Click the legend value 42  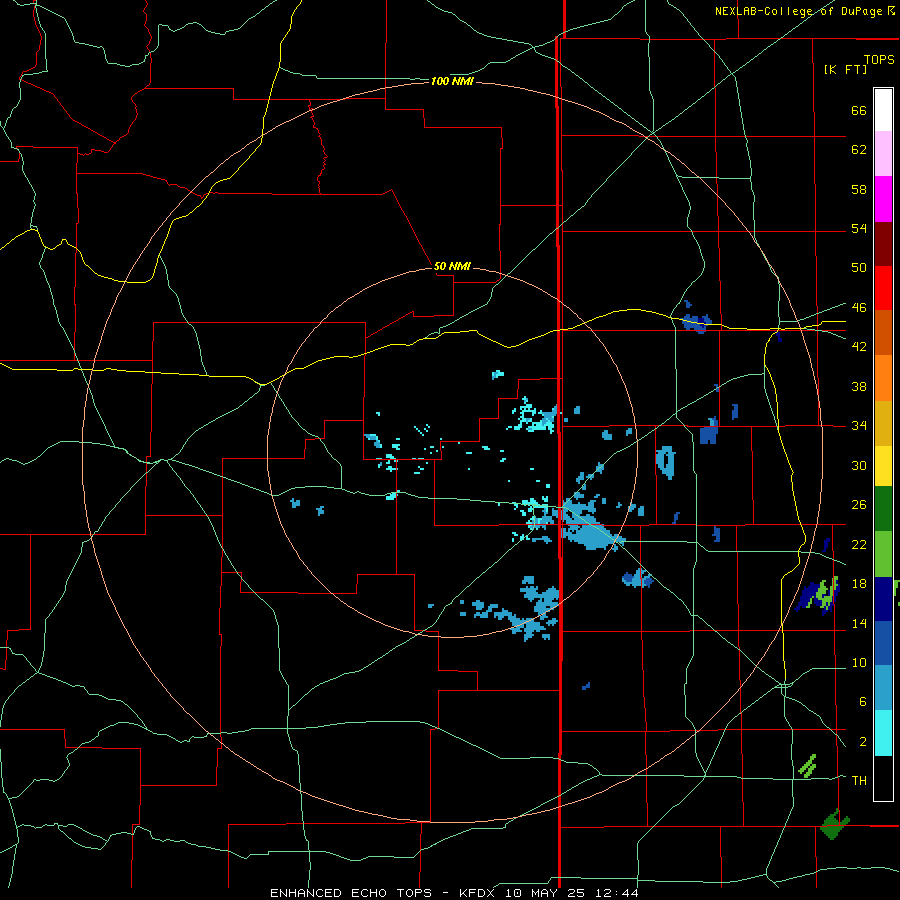point(859,346)
